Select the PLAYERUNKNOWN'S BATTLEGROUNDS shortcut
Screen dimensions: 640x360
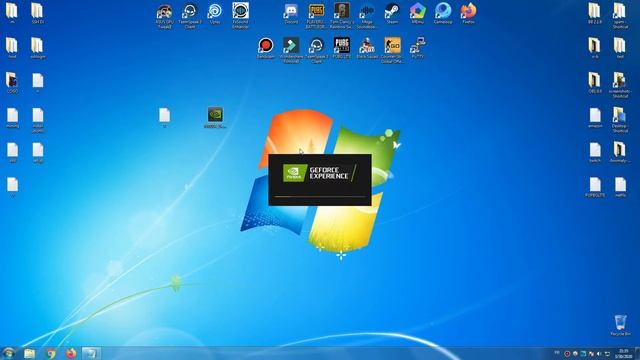(316, 16)
